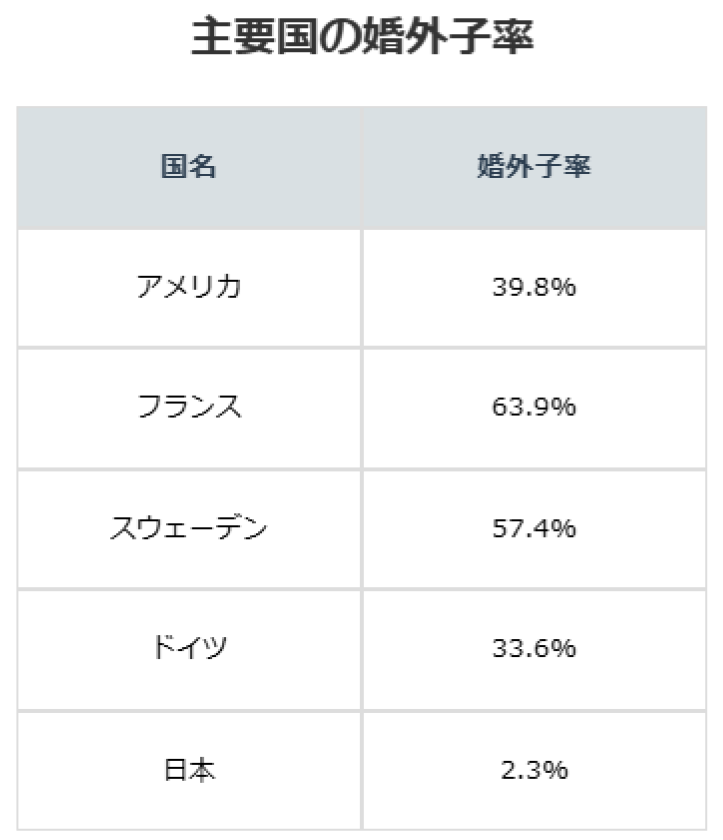This screenshot has height=840, width=723.
Task: Click the アメリカ country cell
Action: pos(189,288)
